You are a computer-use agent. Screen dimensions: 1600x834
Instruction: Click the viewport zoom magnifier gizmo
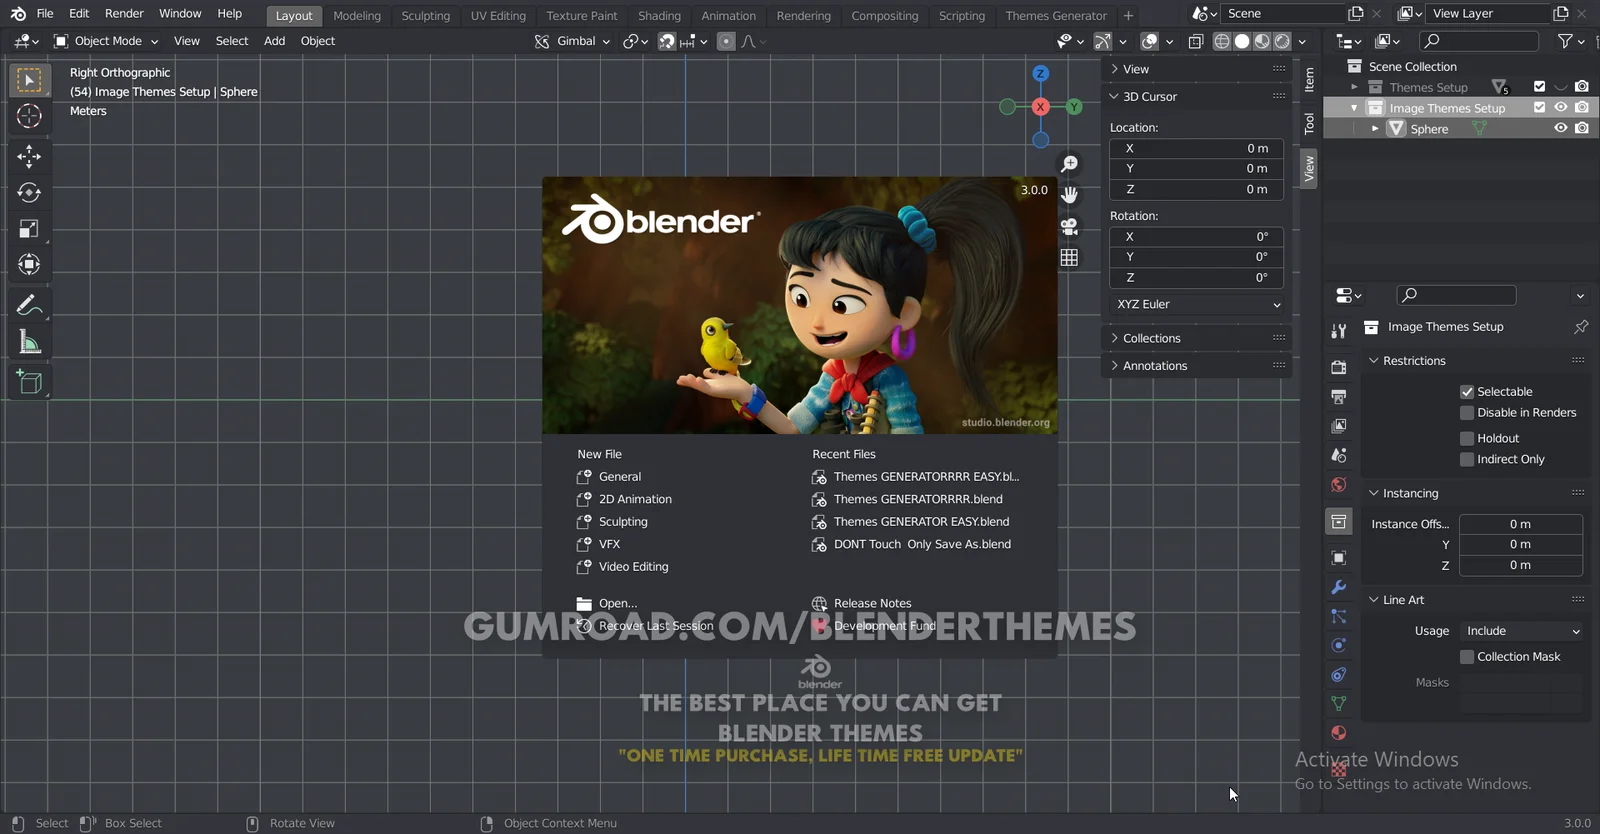point(1069,164)
